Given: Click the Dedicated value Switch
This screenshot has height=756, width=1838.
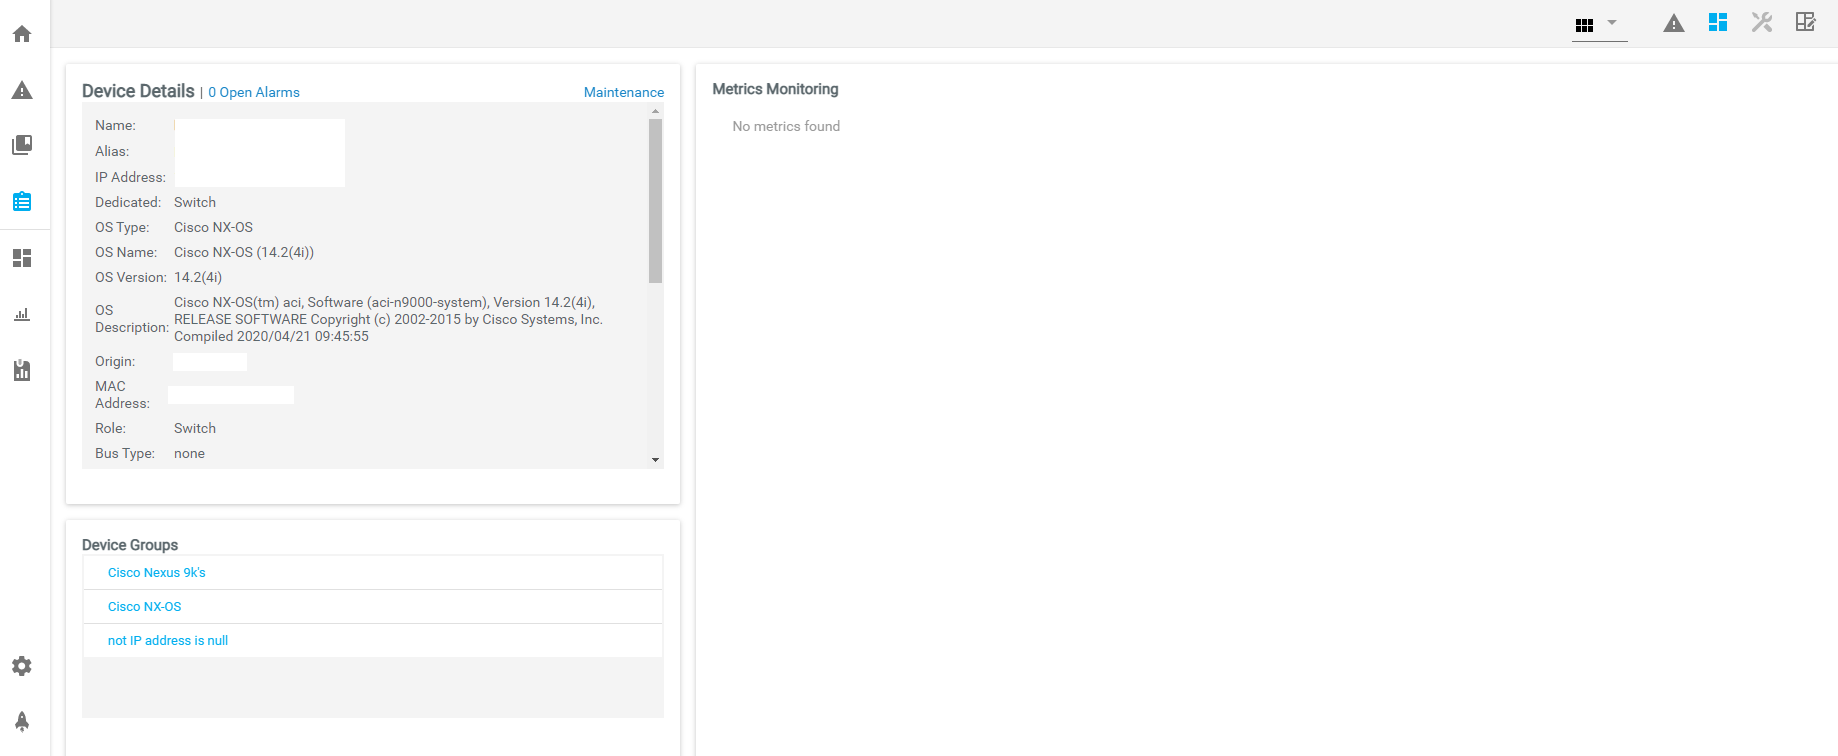Looking at the screenshot, I should (x=195, y=202).
